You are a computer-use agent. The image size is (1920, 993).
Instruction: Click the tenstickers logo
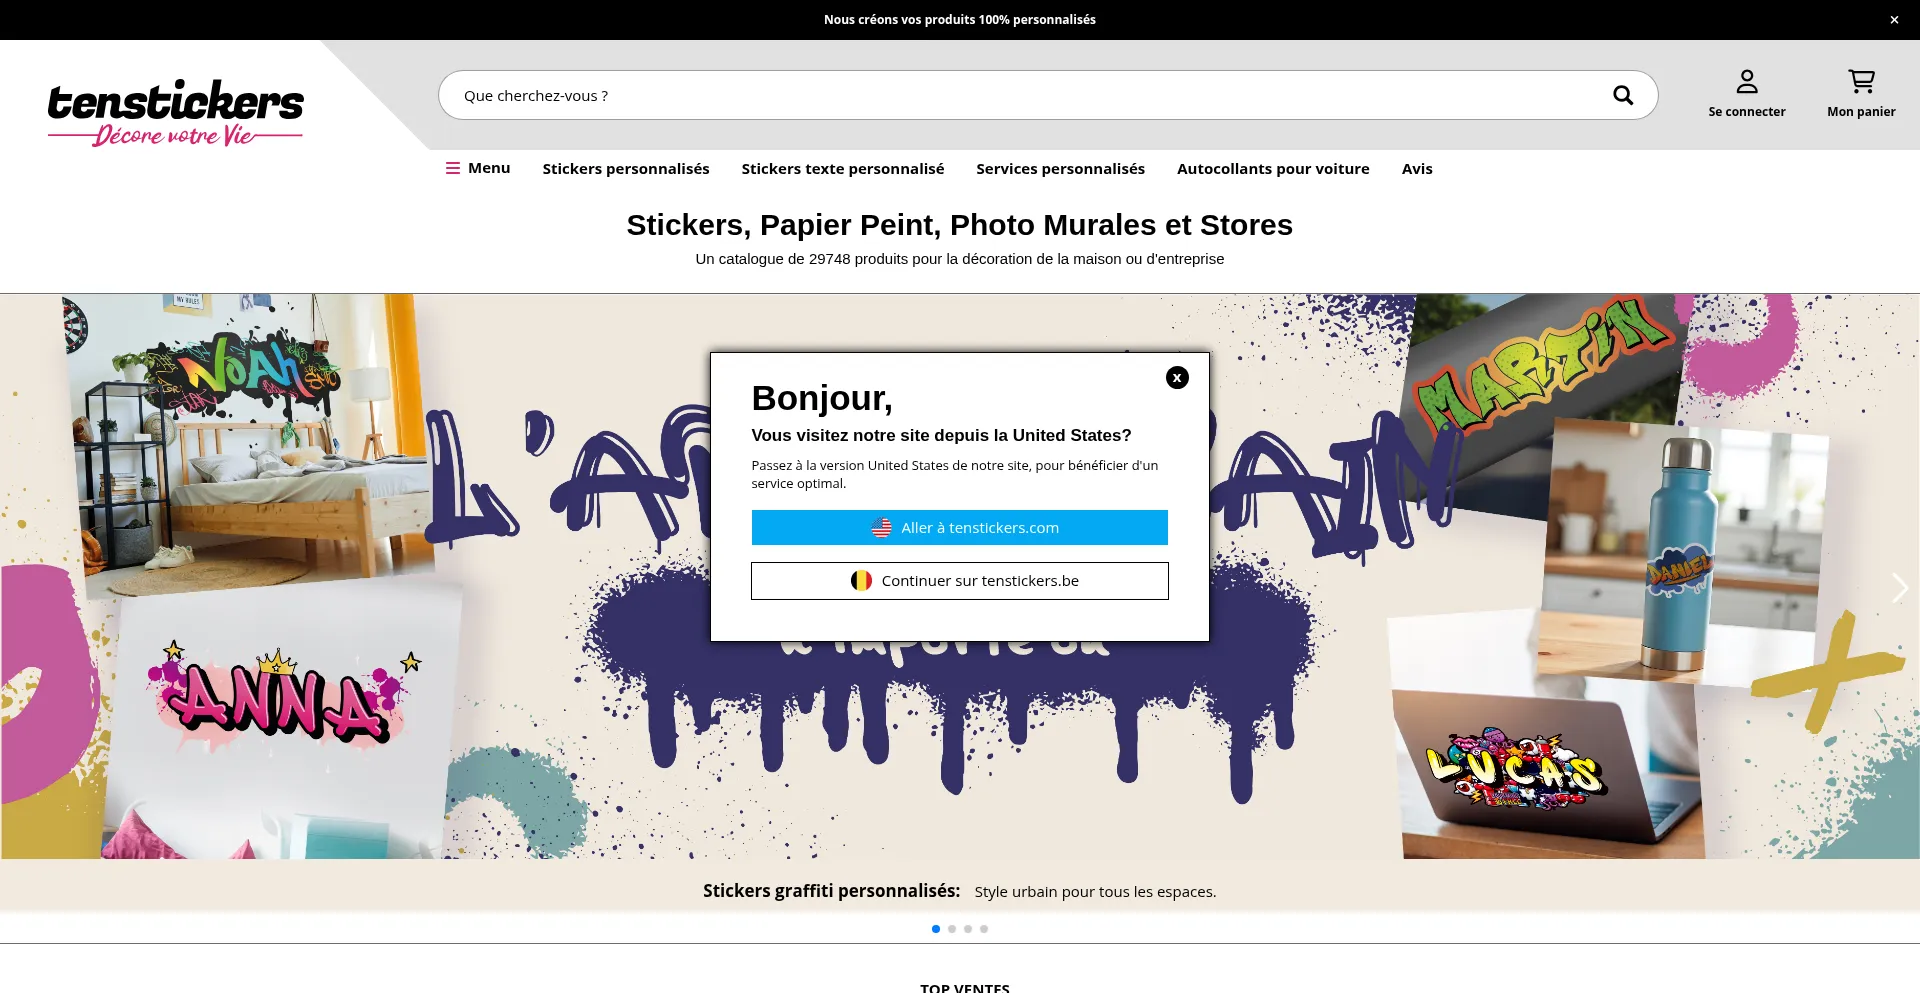point(175,110)
